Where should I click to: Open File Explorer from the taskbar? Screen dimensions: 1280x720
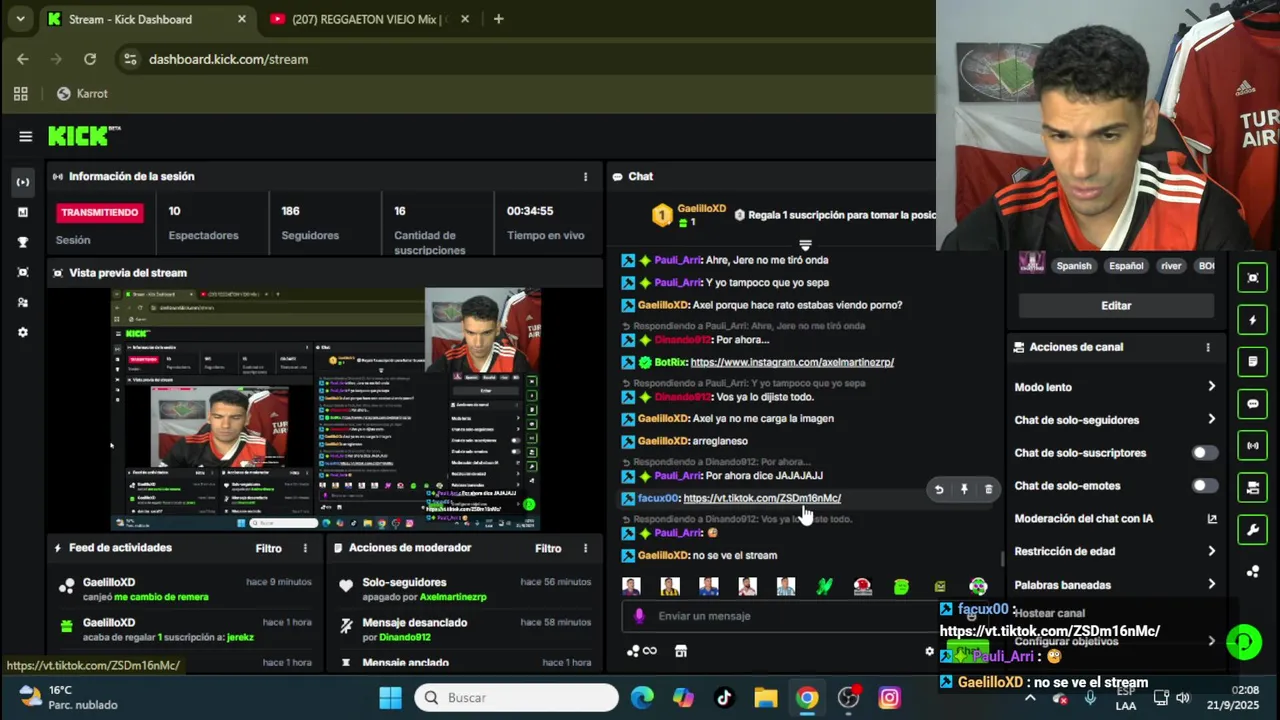click(765, 698)
